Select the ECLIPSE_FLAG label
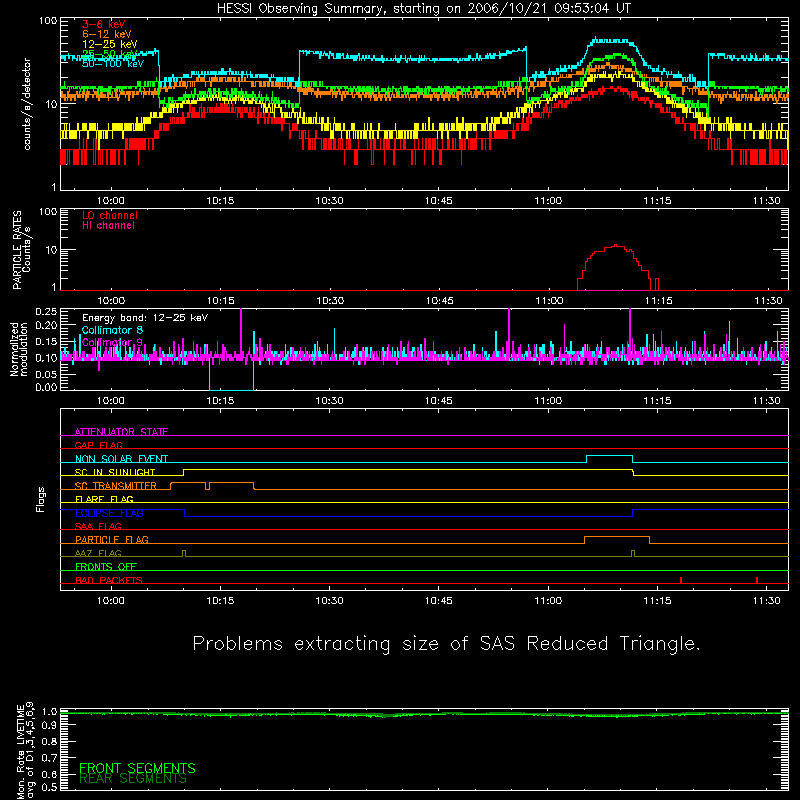Screen dimensions: 800x800 (109, 513)
